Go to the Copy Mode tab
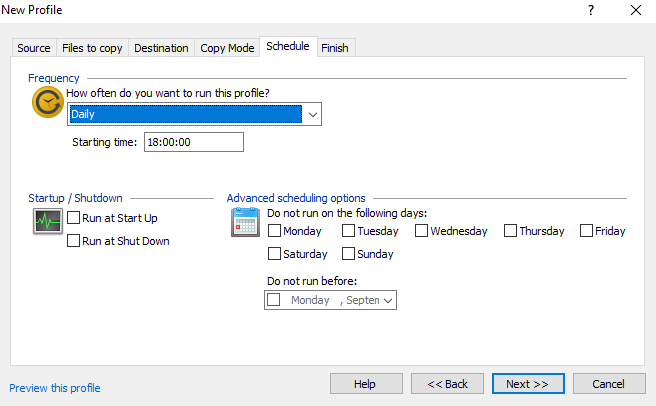Screen dimensions: 656x406 [x=227, y=48]
